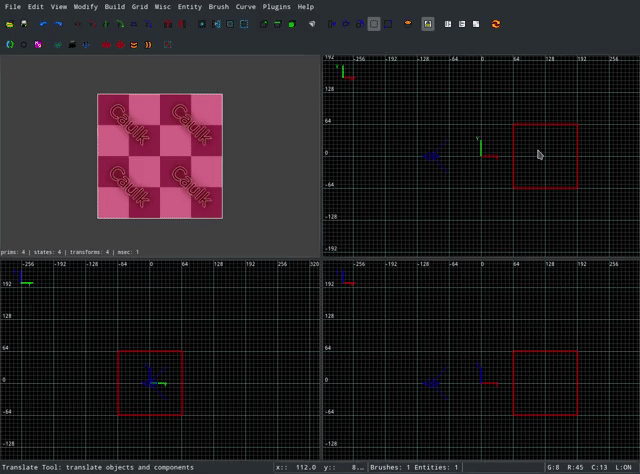Image resolution: width=640 pixels, height=474 pixels.
Task: Click the pink Caulk textured brush in camera view
Action: (x=160, y=155)
